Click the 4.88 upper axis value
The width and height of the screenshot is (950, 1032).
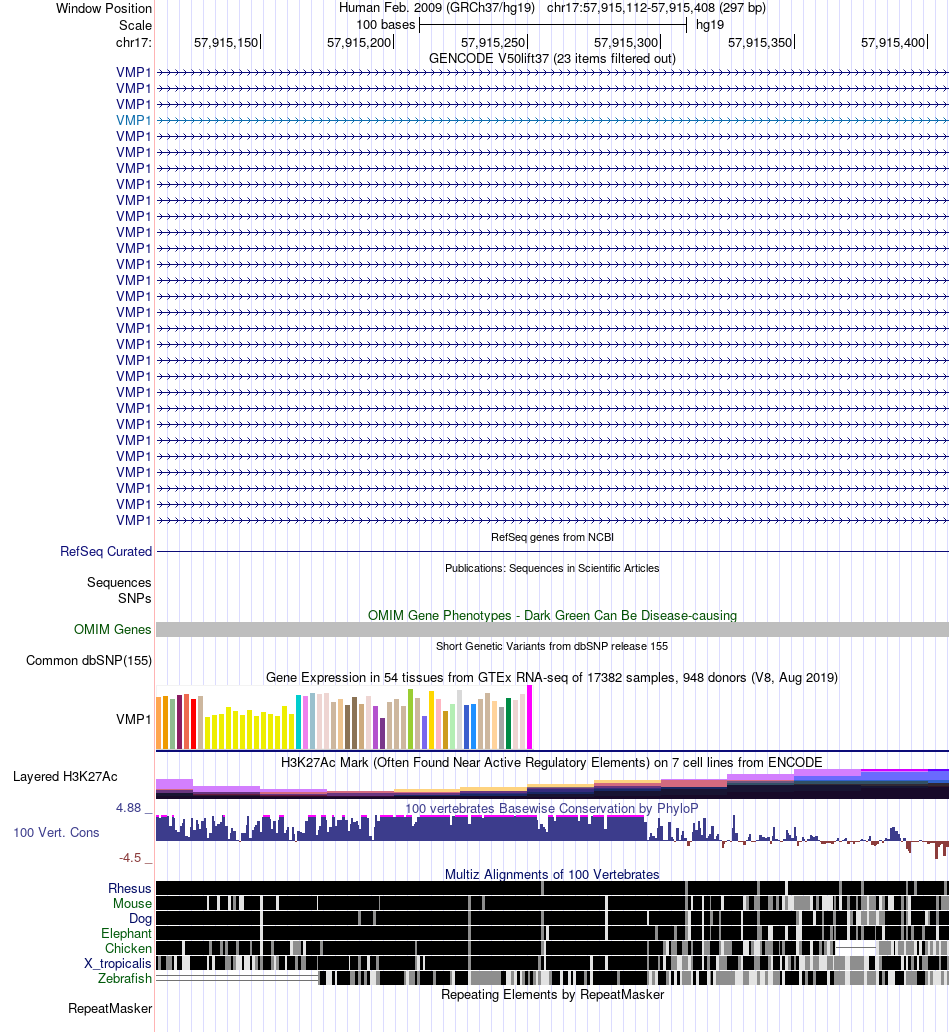point(128,808)
